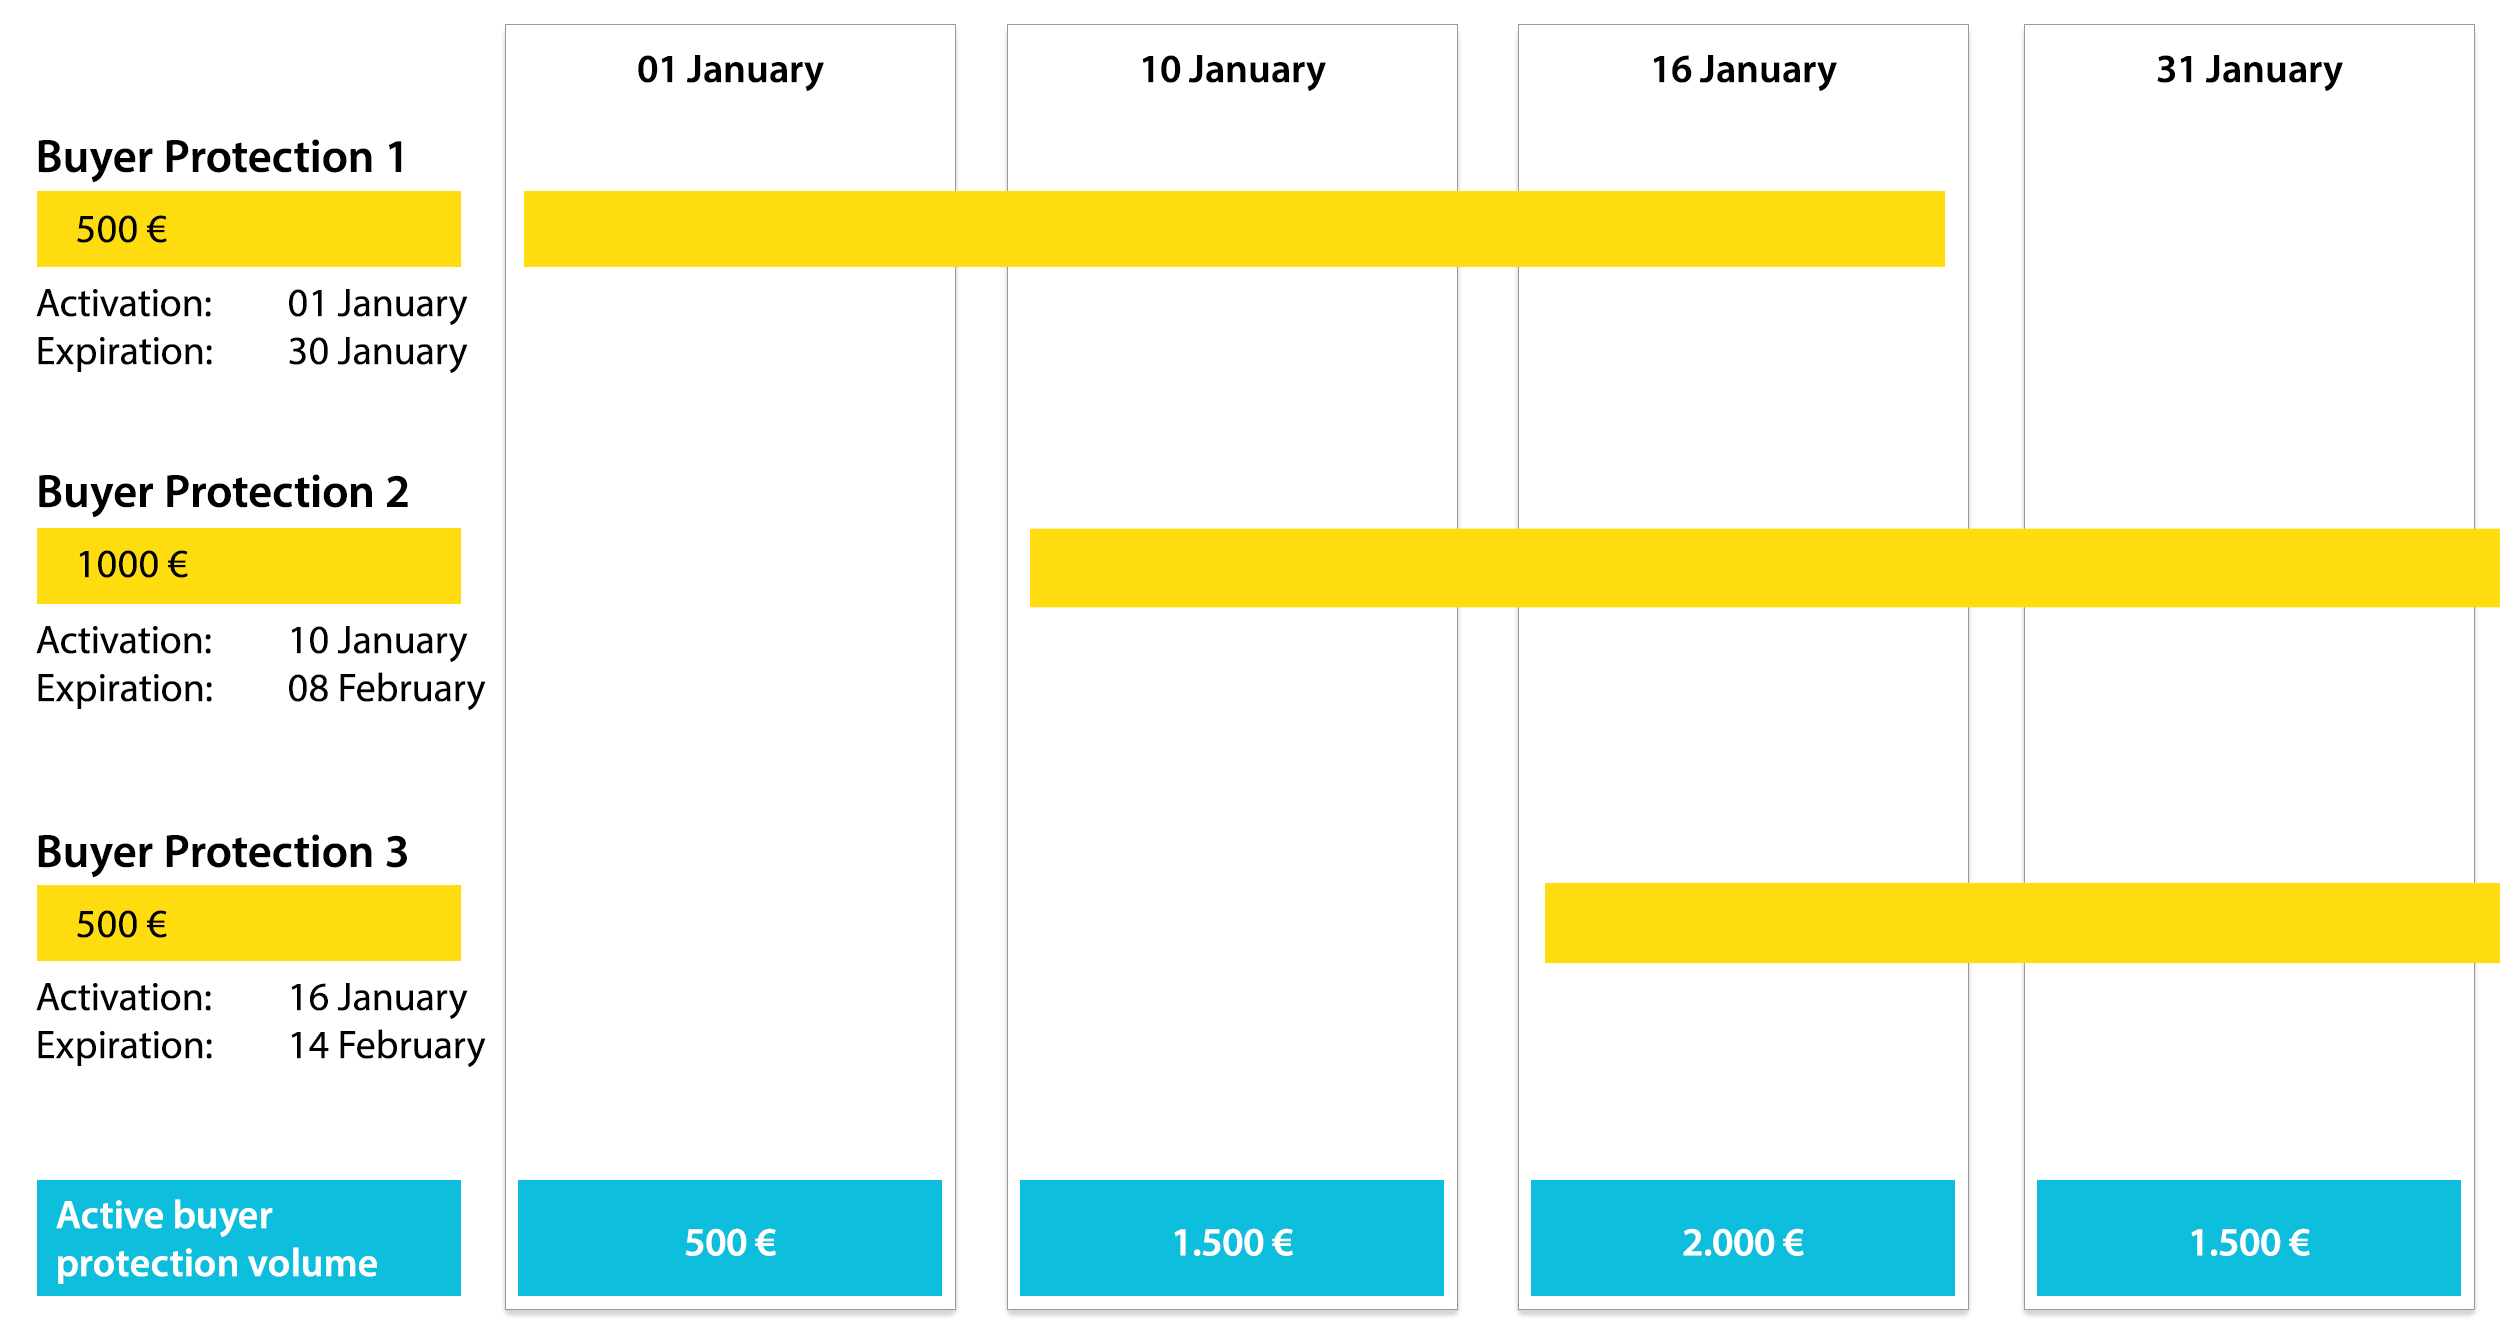Click the 16 January column header
Viewport: 2500px width, 1336px height.
coord(1743,70)
